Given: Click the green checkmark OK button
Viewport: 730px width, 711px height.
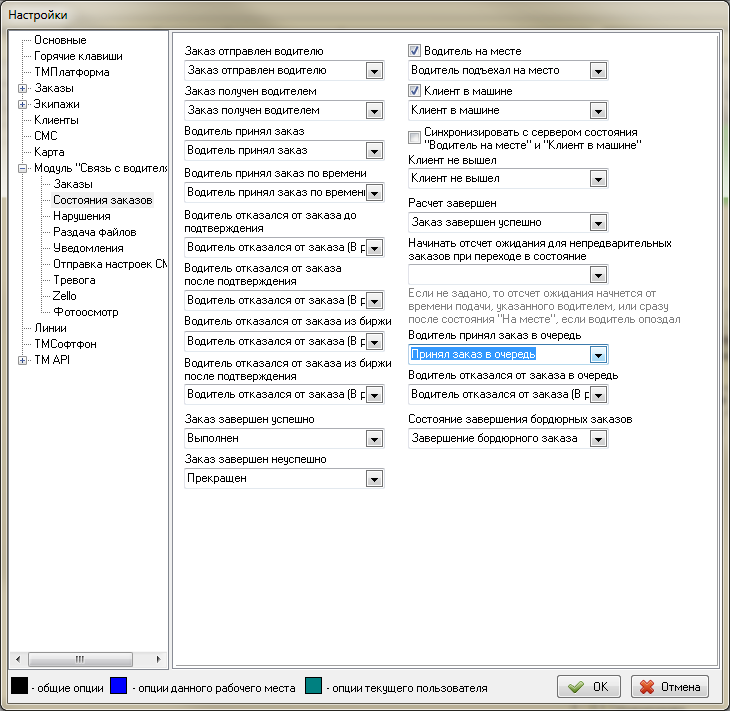Looking at the screenshot, I should (588, 687).
